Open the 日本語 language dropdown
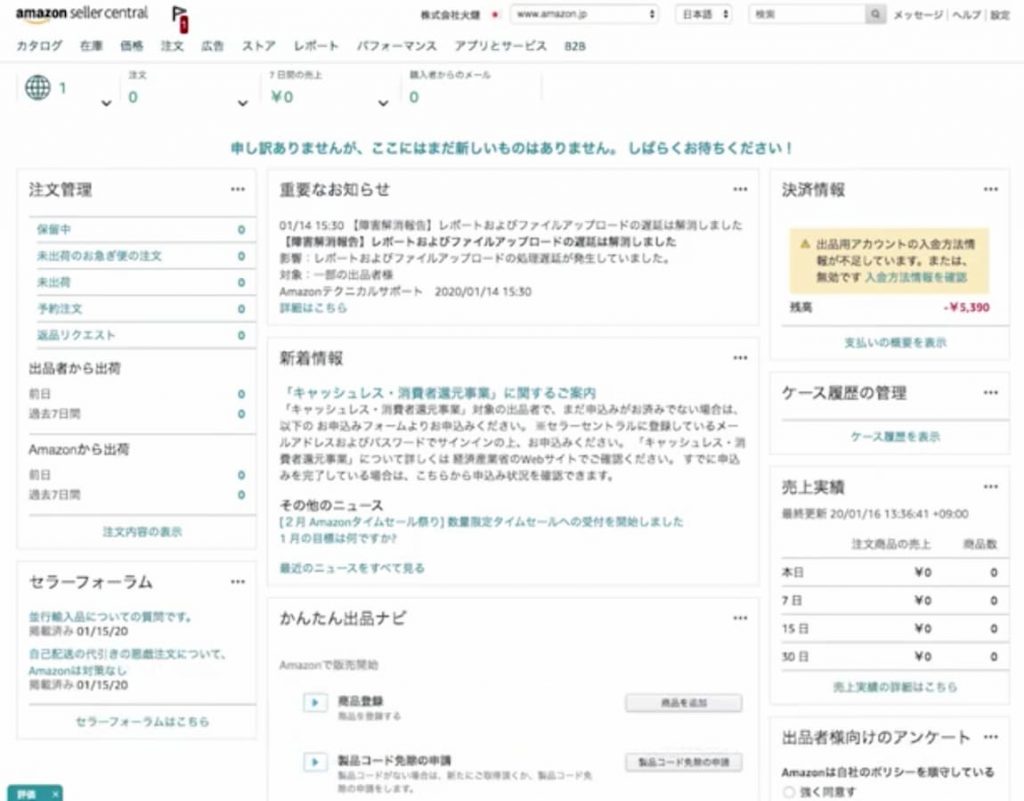 coord(703,14)
